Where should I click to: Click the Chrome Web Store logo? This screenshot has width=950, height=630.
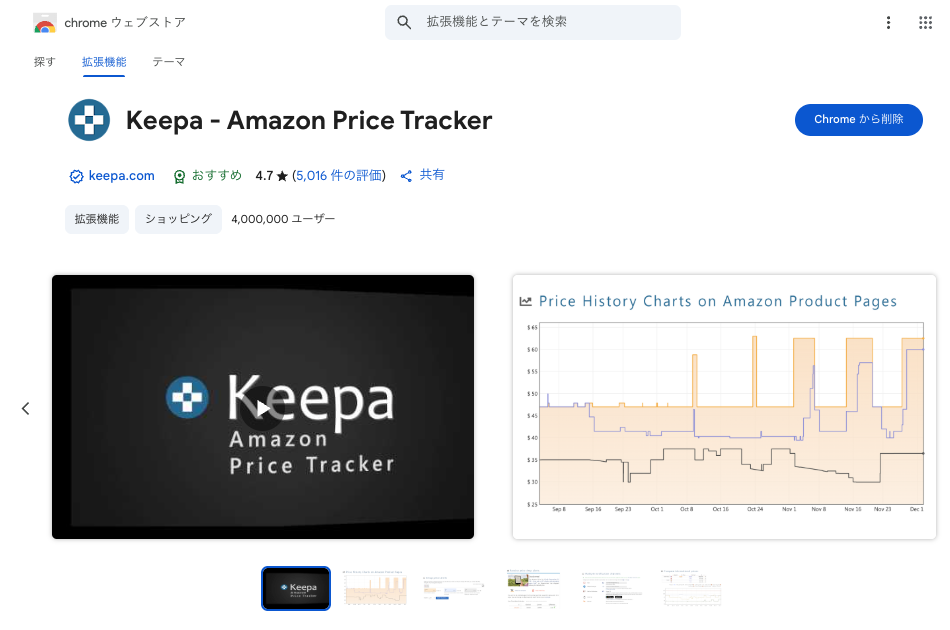coord(44,23)
